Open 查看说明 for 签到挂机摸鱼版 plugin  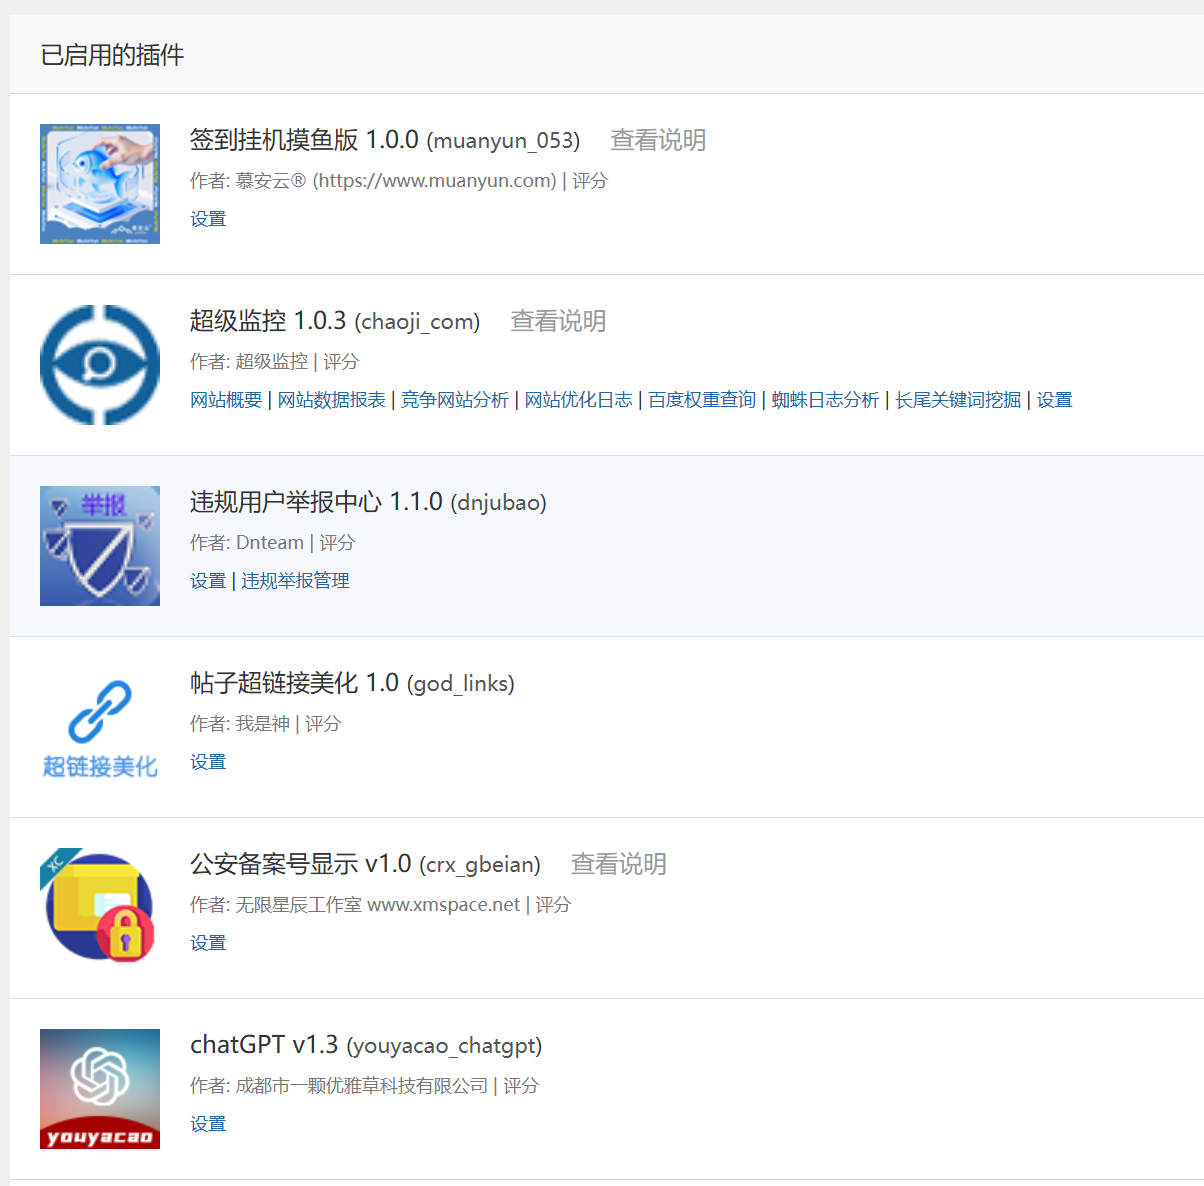pos(658,140)
